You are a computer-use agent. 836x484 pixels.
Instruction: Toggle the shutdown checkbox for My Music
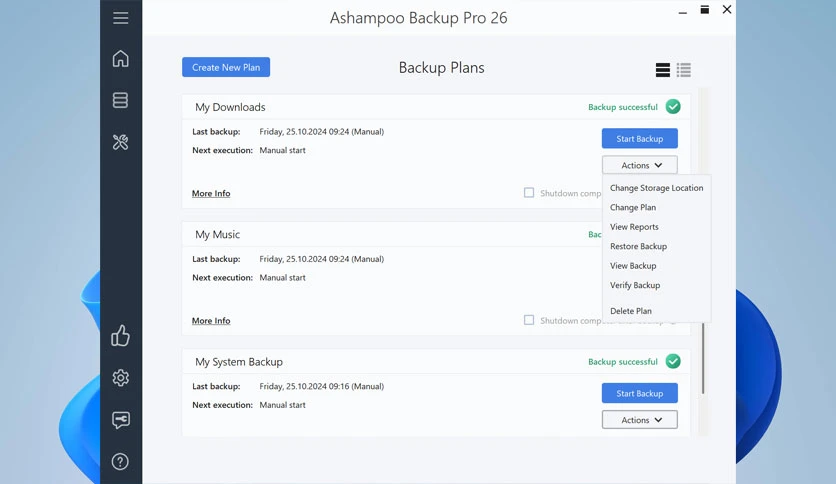(529, 320)
